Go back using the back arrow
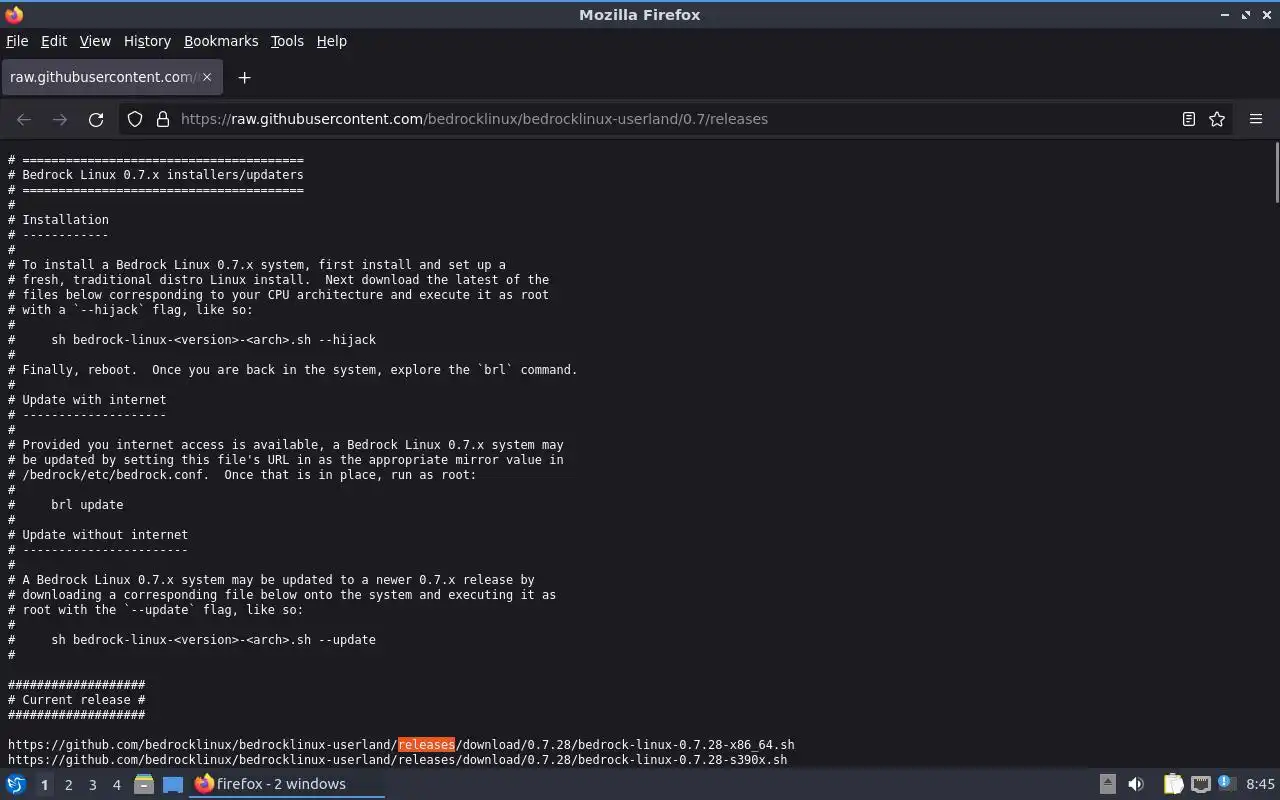The image size is (1280, 800). (x=24, y=119)
